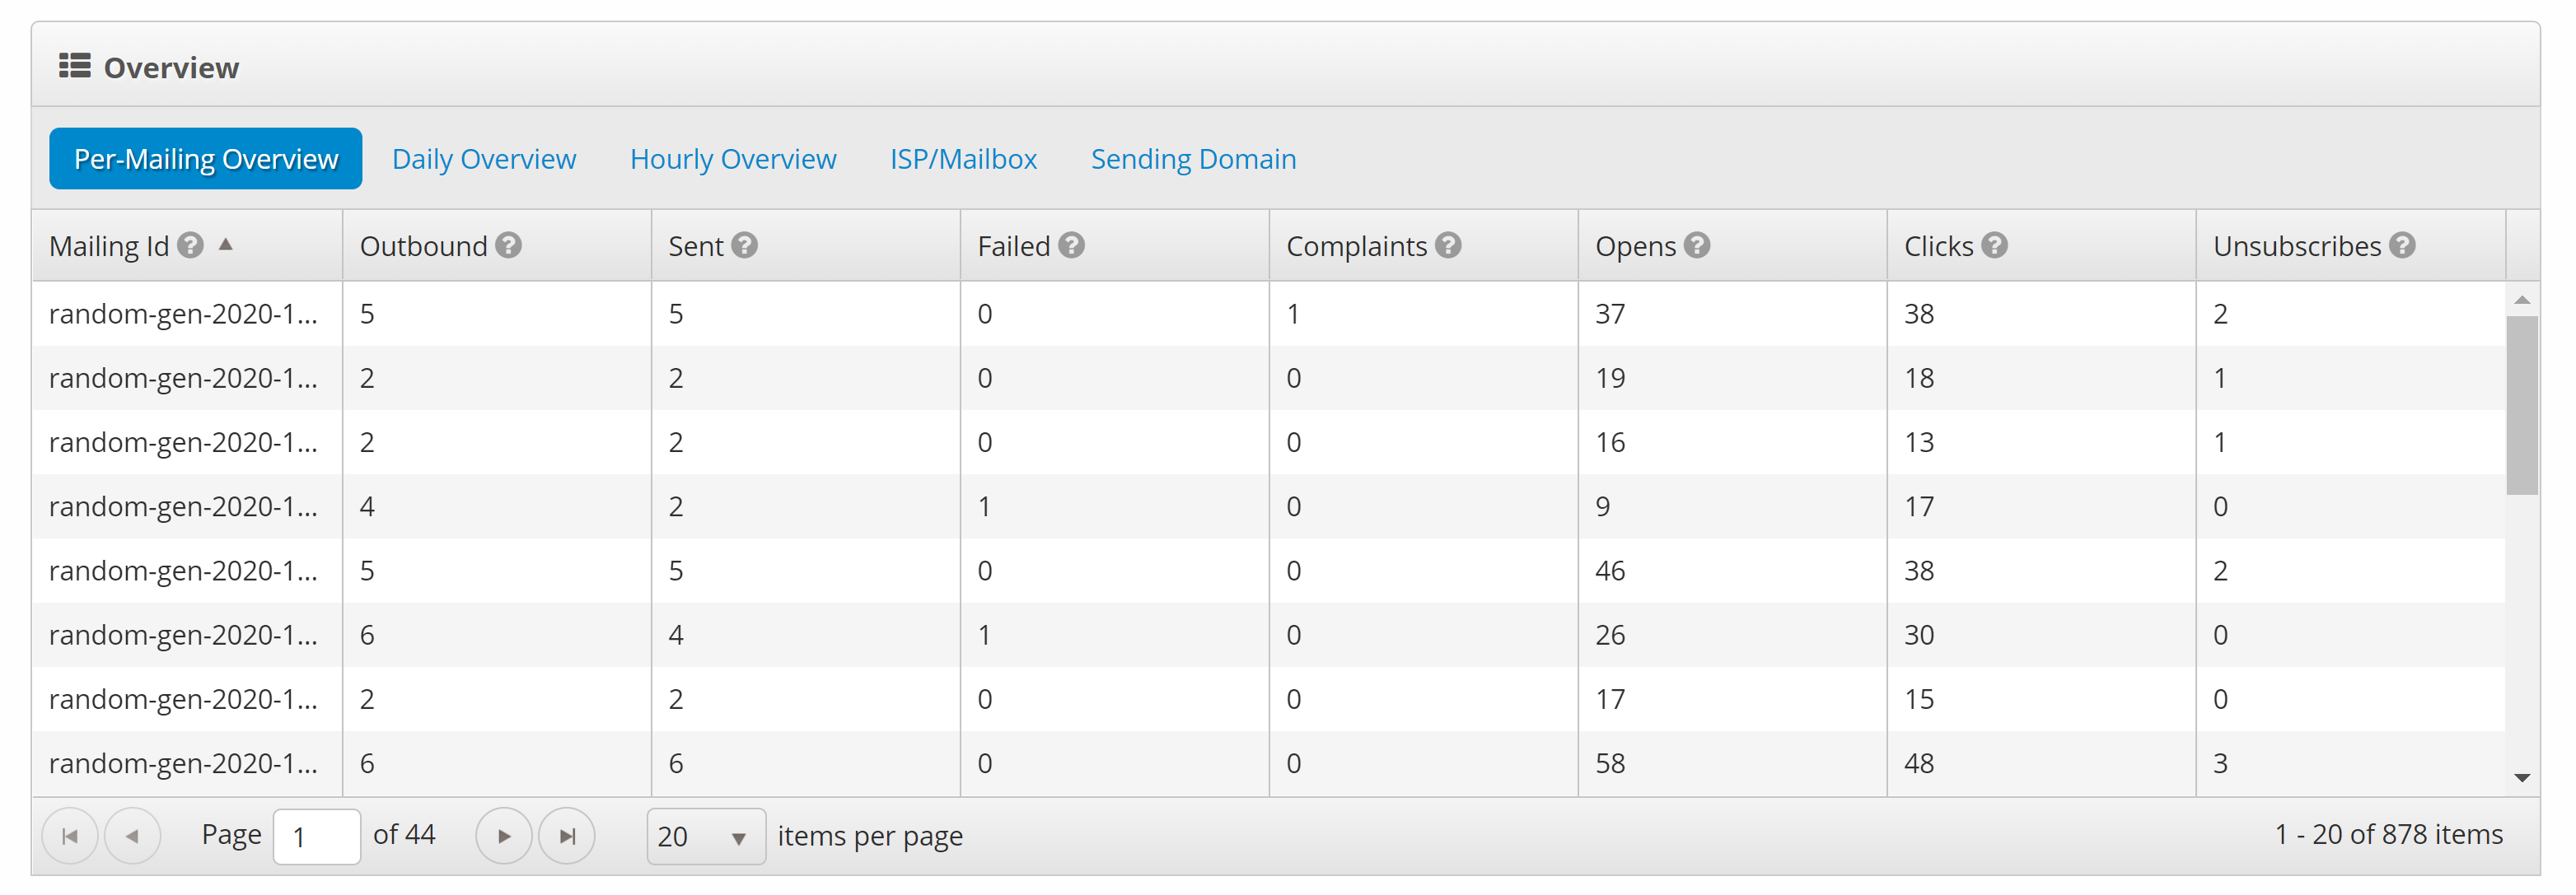
Task: Sort by the Failed column header
Action: pyautogui.click(x=1013, y=246)
